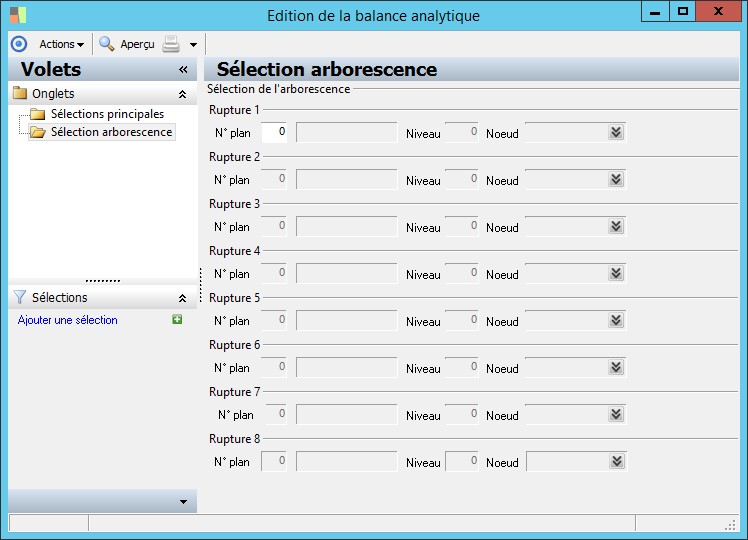The image size is (748, 540).
Task: Click the dotted horizontal splitter above Sélections
Action: [103, 281]
